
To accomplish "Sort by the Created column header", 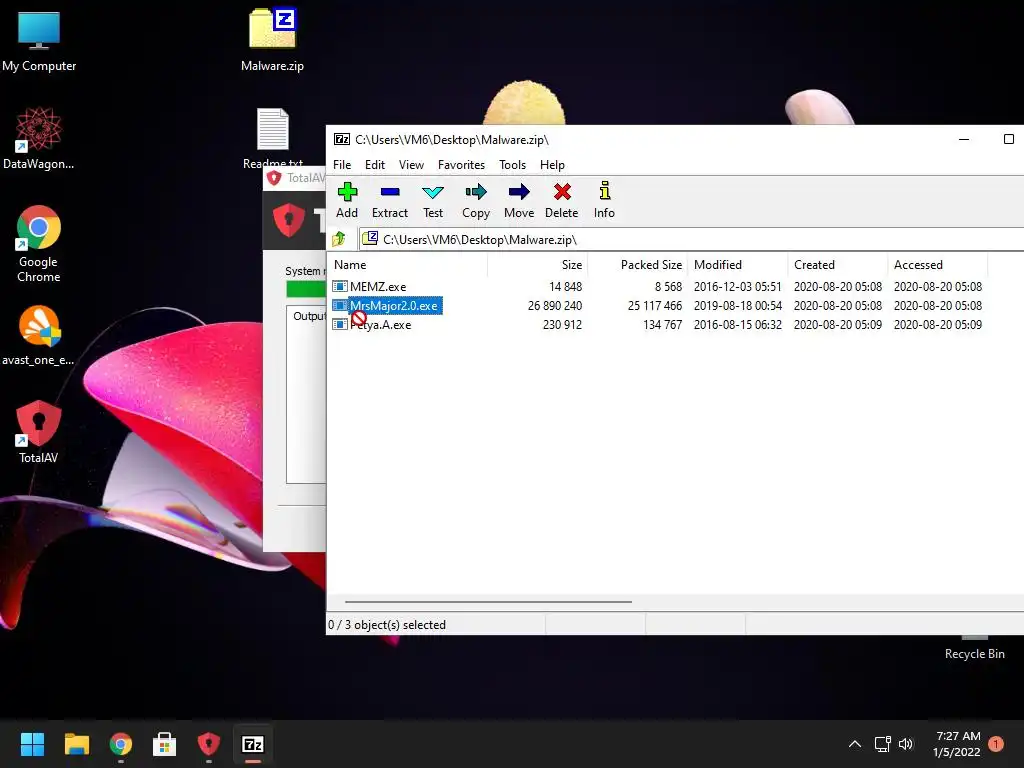I will 838,264.
